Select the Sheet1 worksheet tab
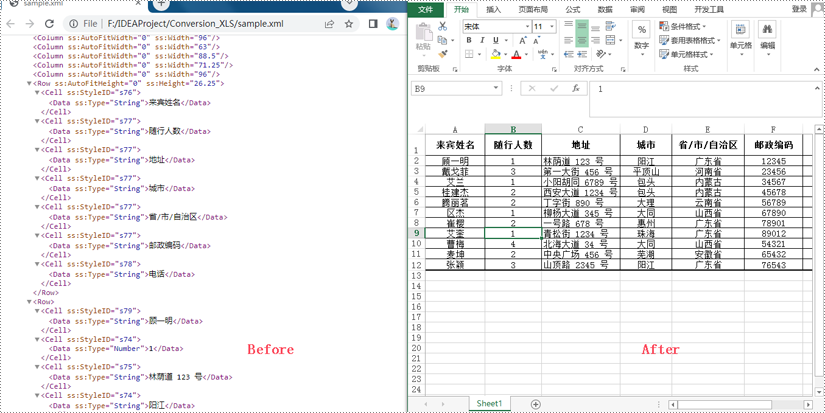 (490, 404)
